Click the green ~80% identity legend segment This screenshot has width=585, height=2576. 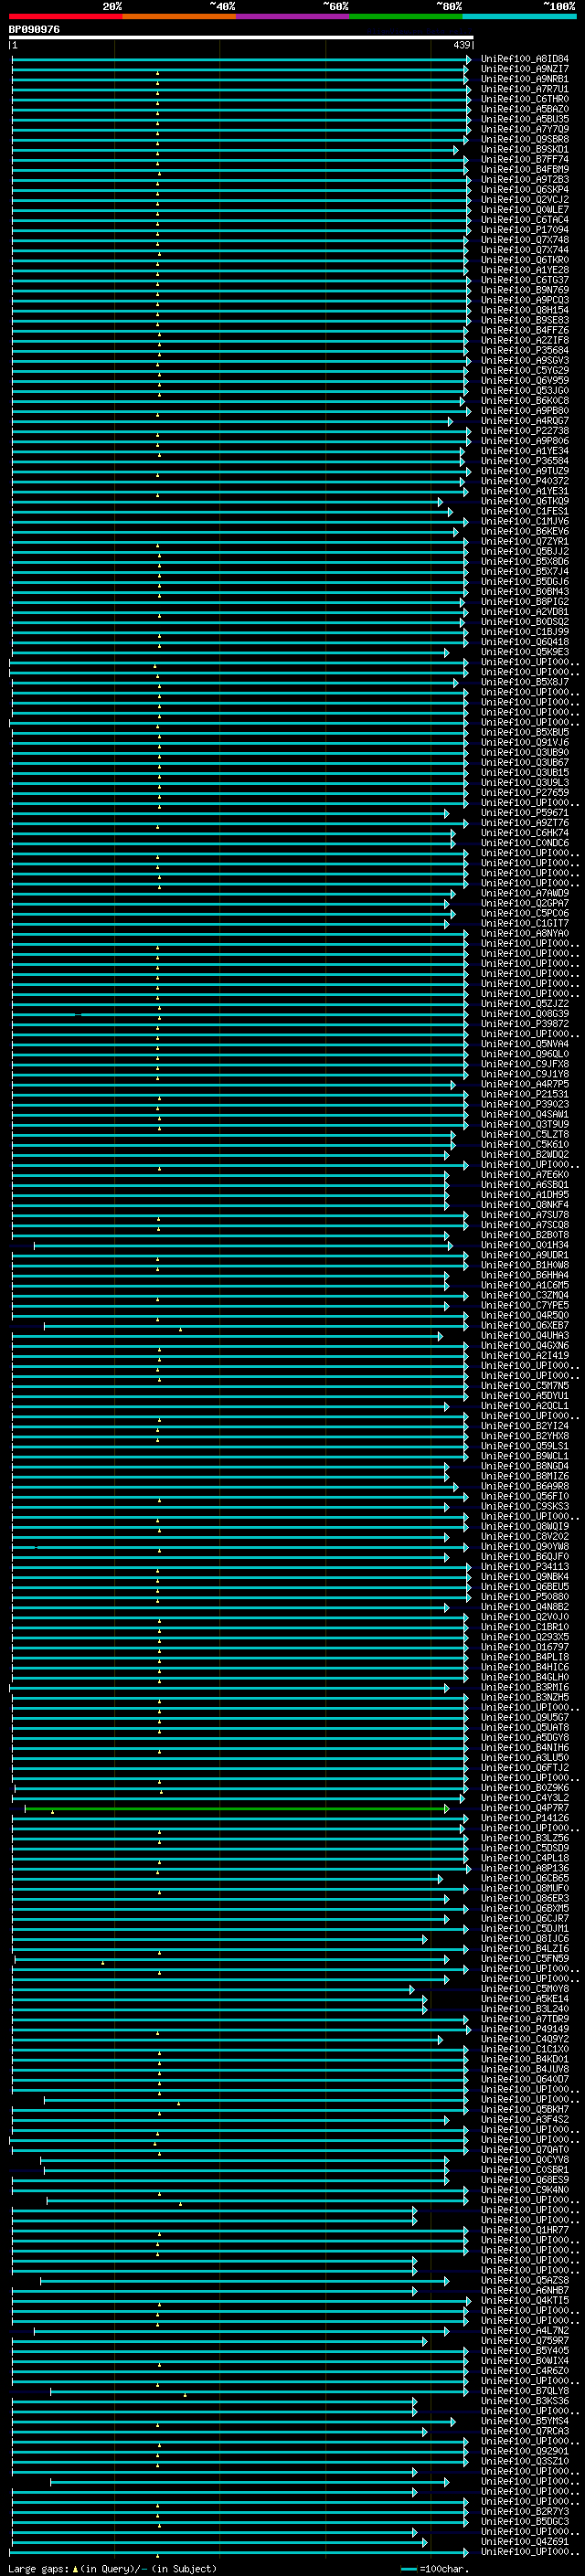click(406, 16)
